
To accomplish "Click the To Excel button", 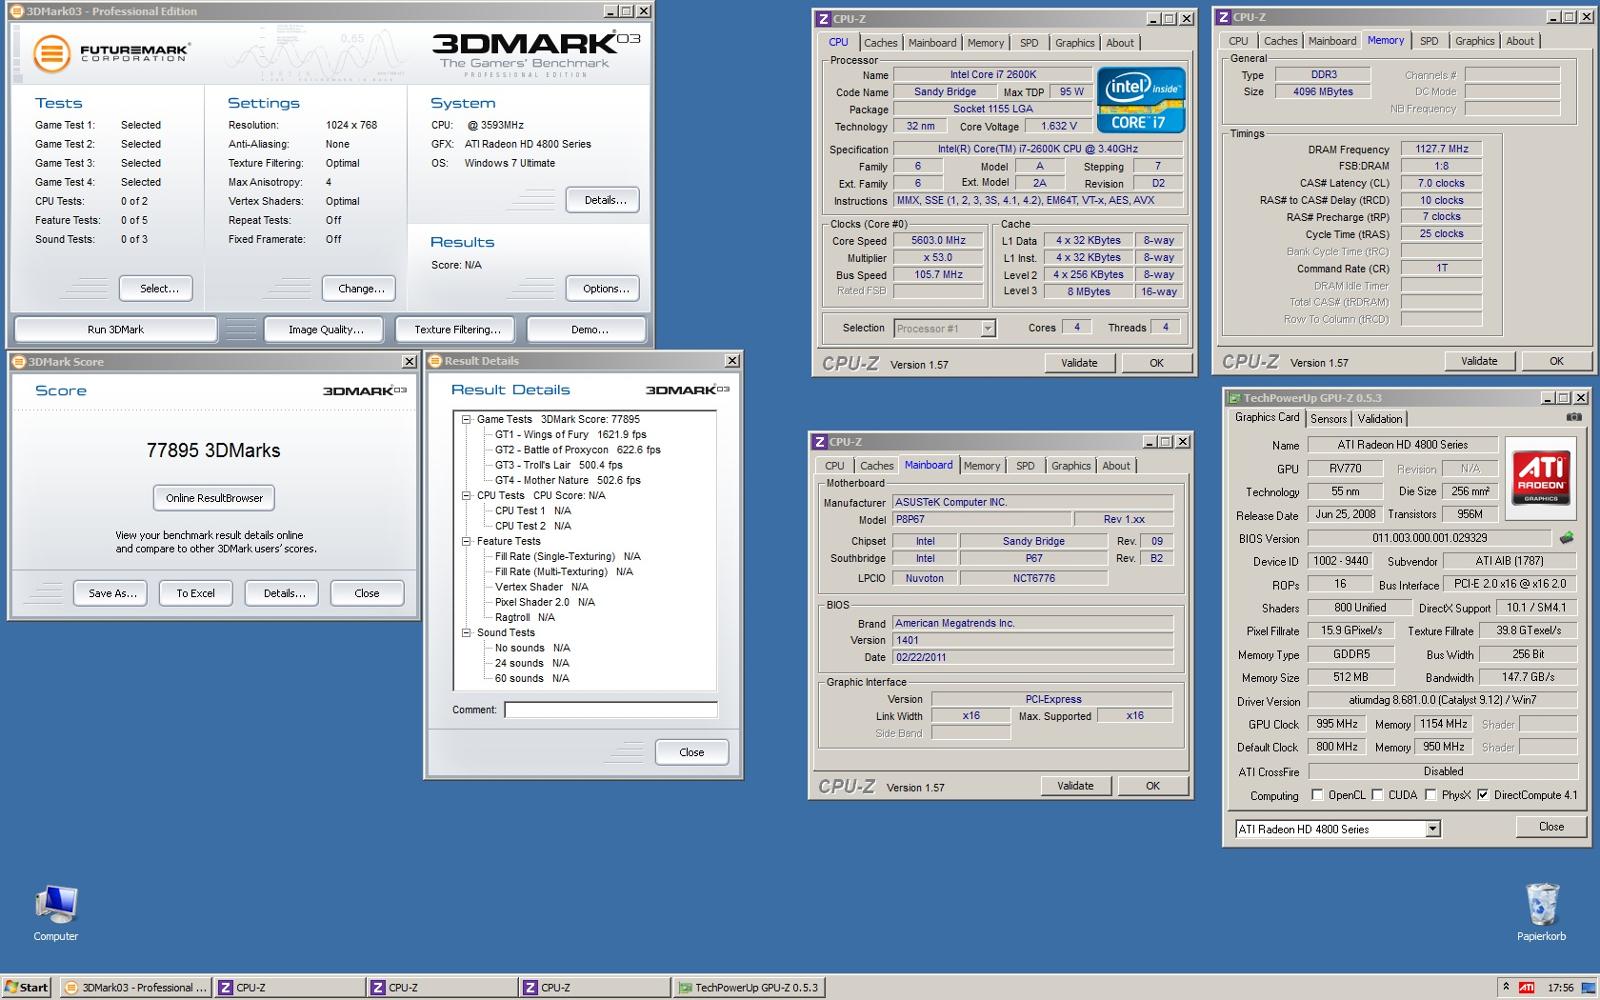I will pos(195,593).
